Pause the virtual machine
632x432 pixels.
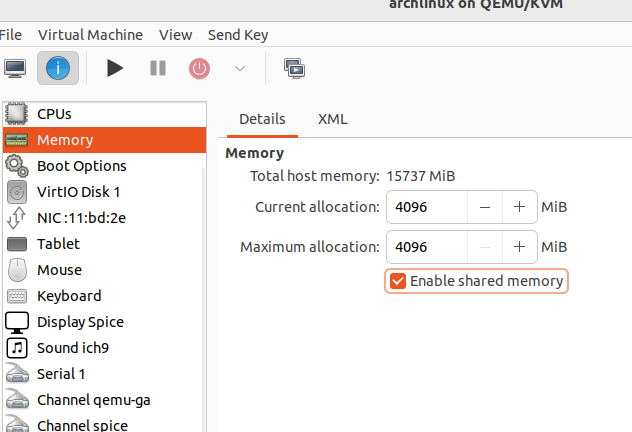tap(158, 68)
